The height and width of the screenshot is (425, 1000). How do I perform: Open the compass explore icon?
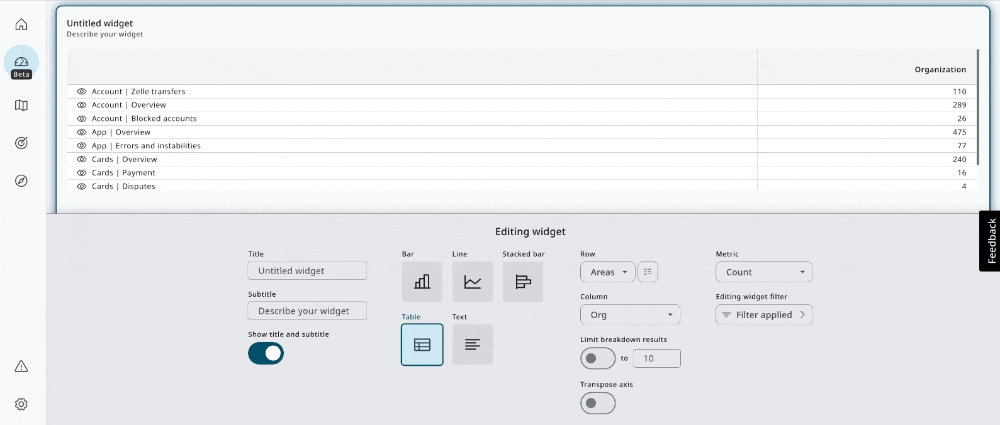(x=21, y=181)
